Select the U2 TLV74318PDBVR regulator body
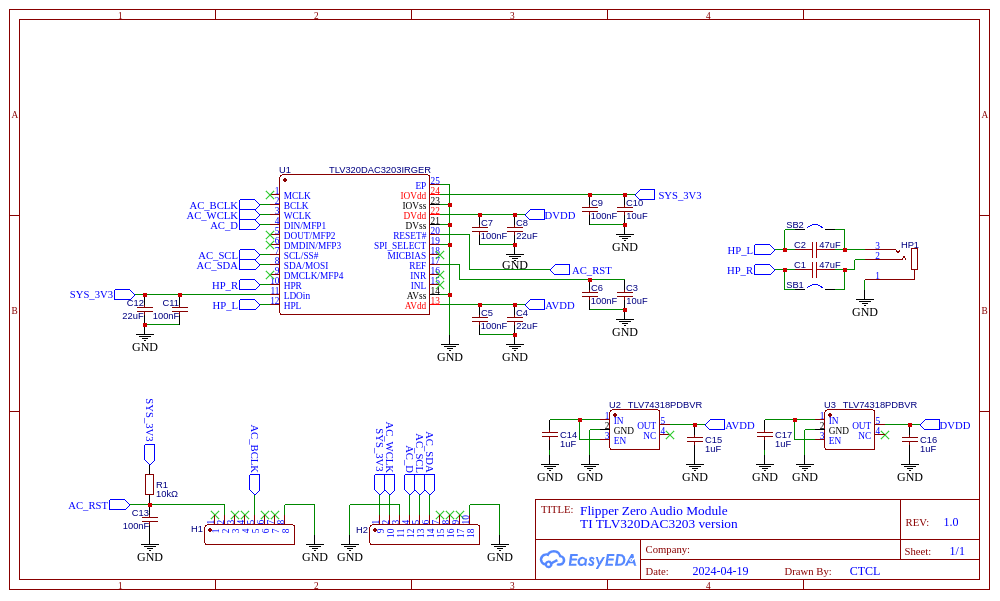The width and height of the screenshot is (1000, 601). 634,430
